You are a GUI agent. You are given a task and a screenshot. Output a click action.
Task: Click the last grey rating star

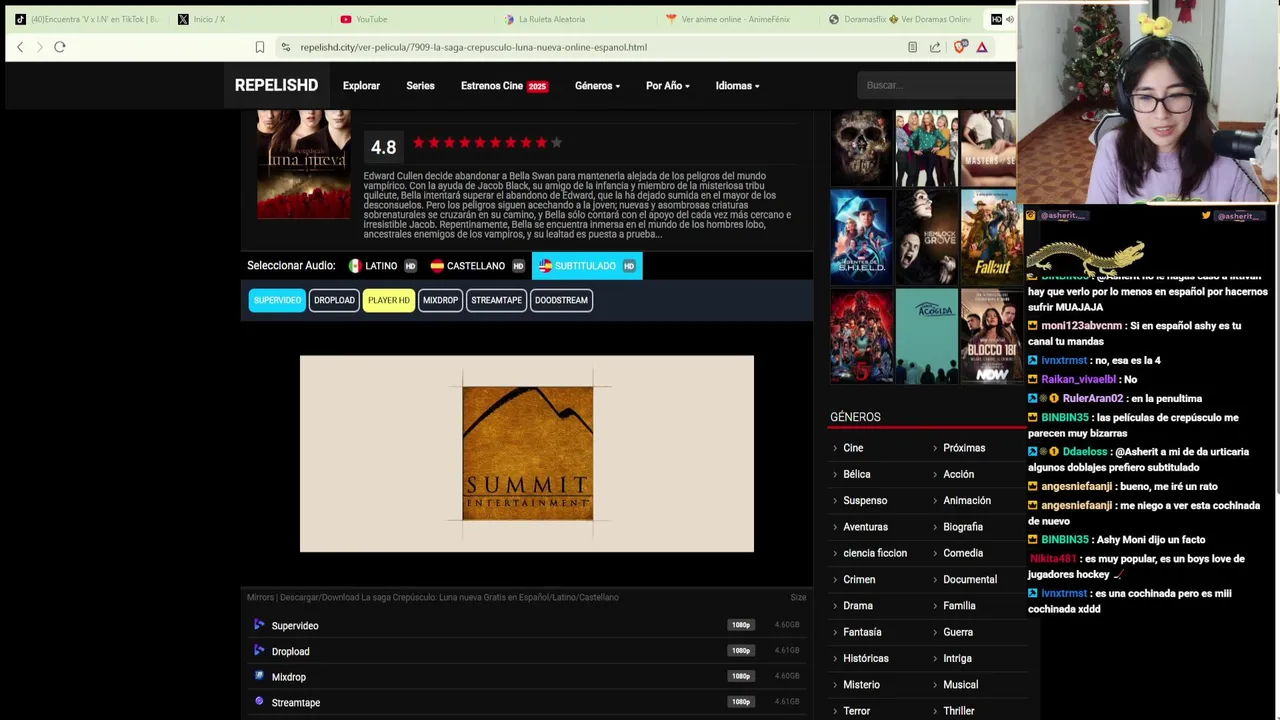[x=556, y=143]
